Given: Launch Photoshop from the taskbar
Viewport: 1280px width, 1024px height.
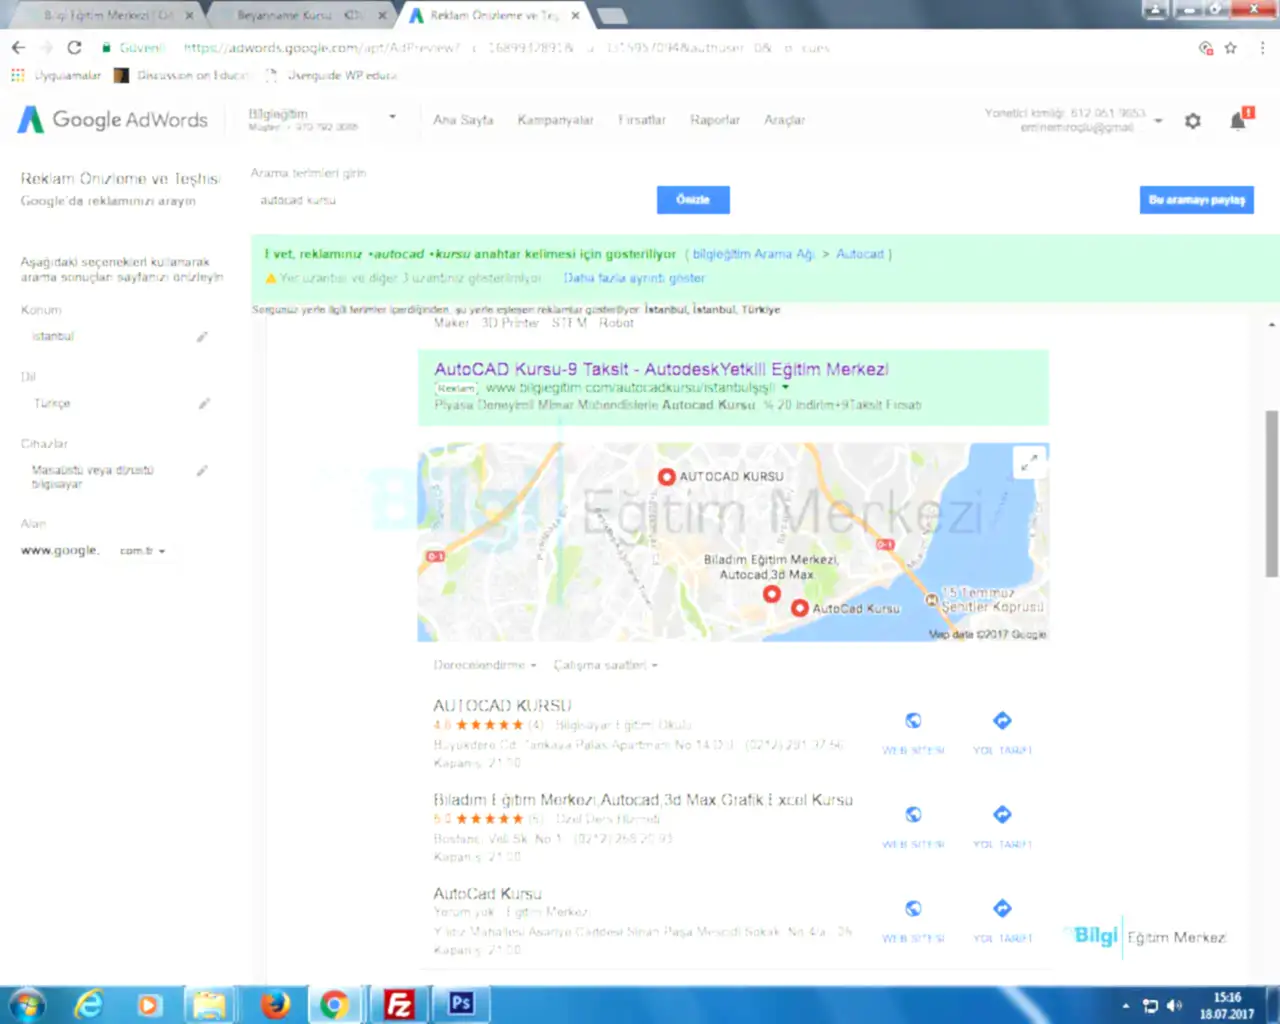Looking at the screenshot, I should click(x=461, y=1004).
